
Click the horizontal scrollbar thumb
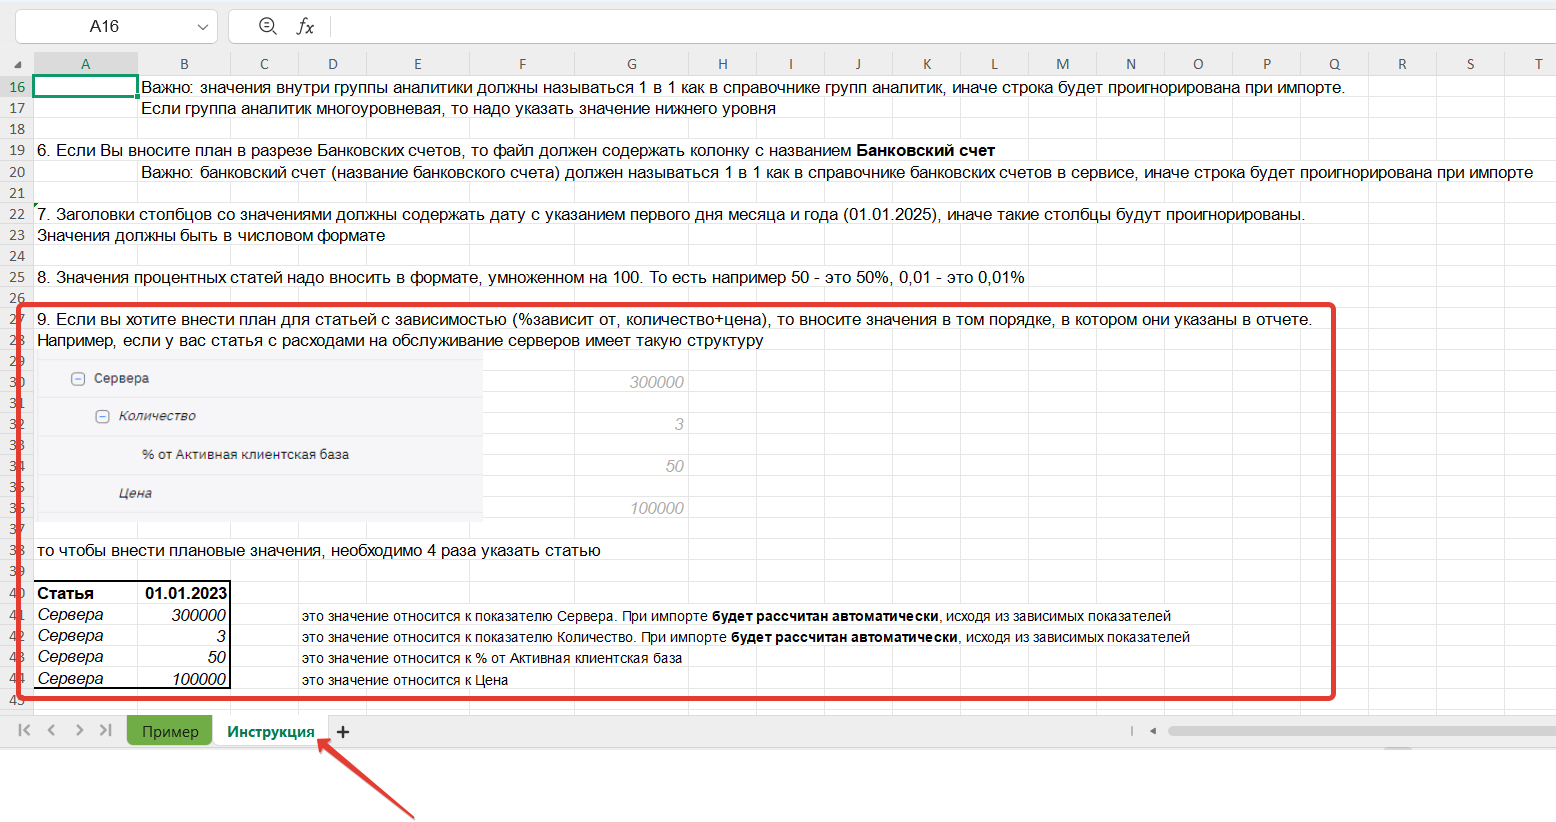point(1360,731)
